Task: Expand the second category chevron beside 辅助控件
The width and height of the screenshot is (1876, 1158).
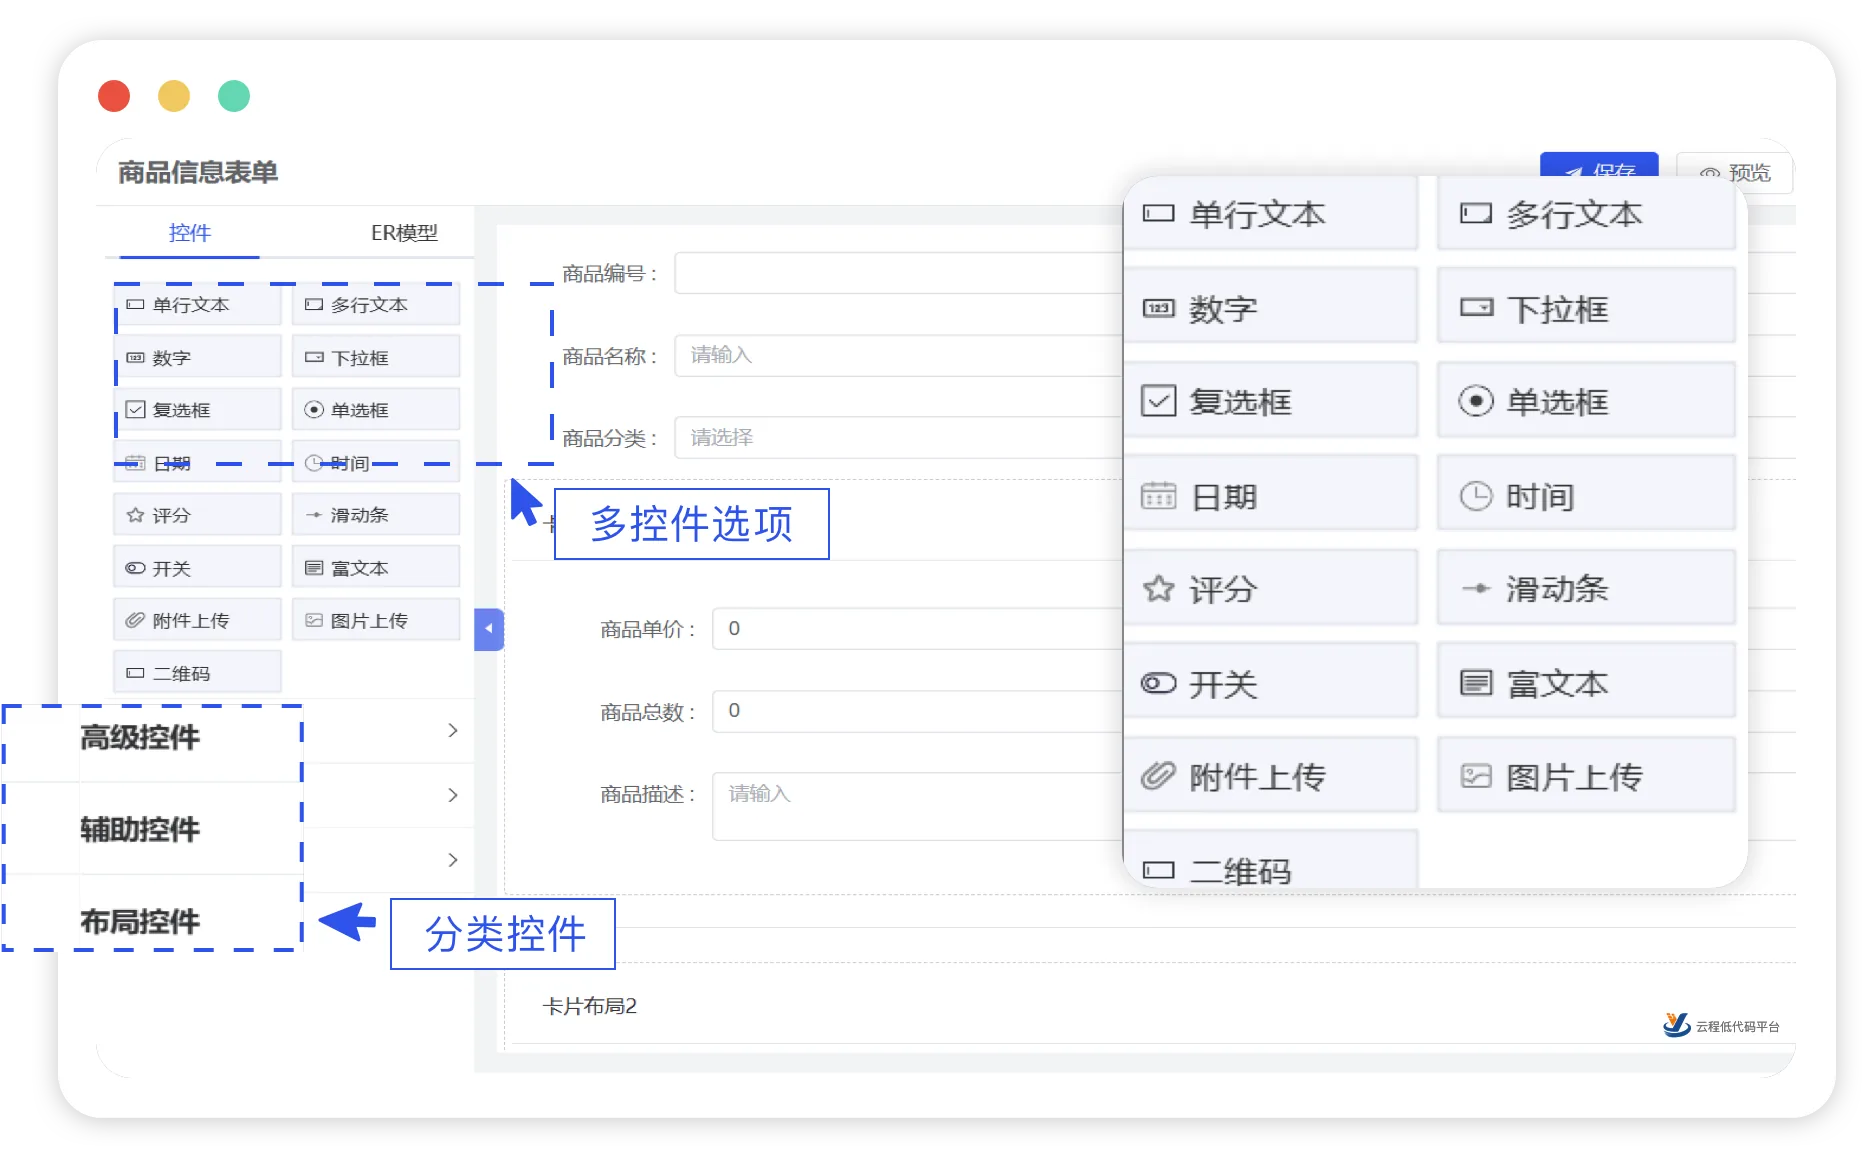Action: (x=453, y=796)
